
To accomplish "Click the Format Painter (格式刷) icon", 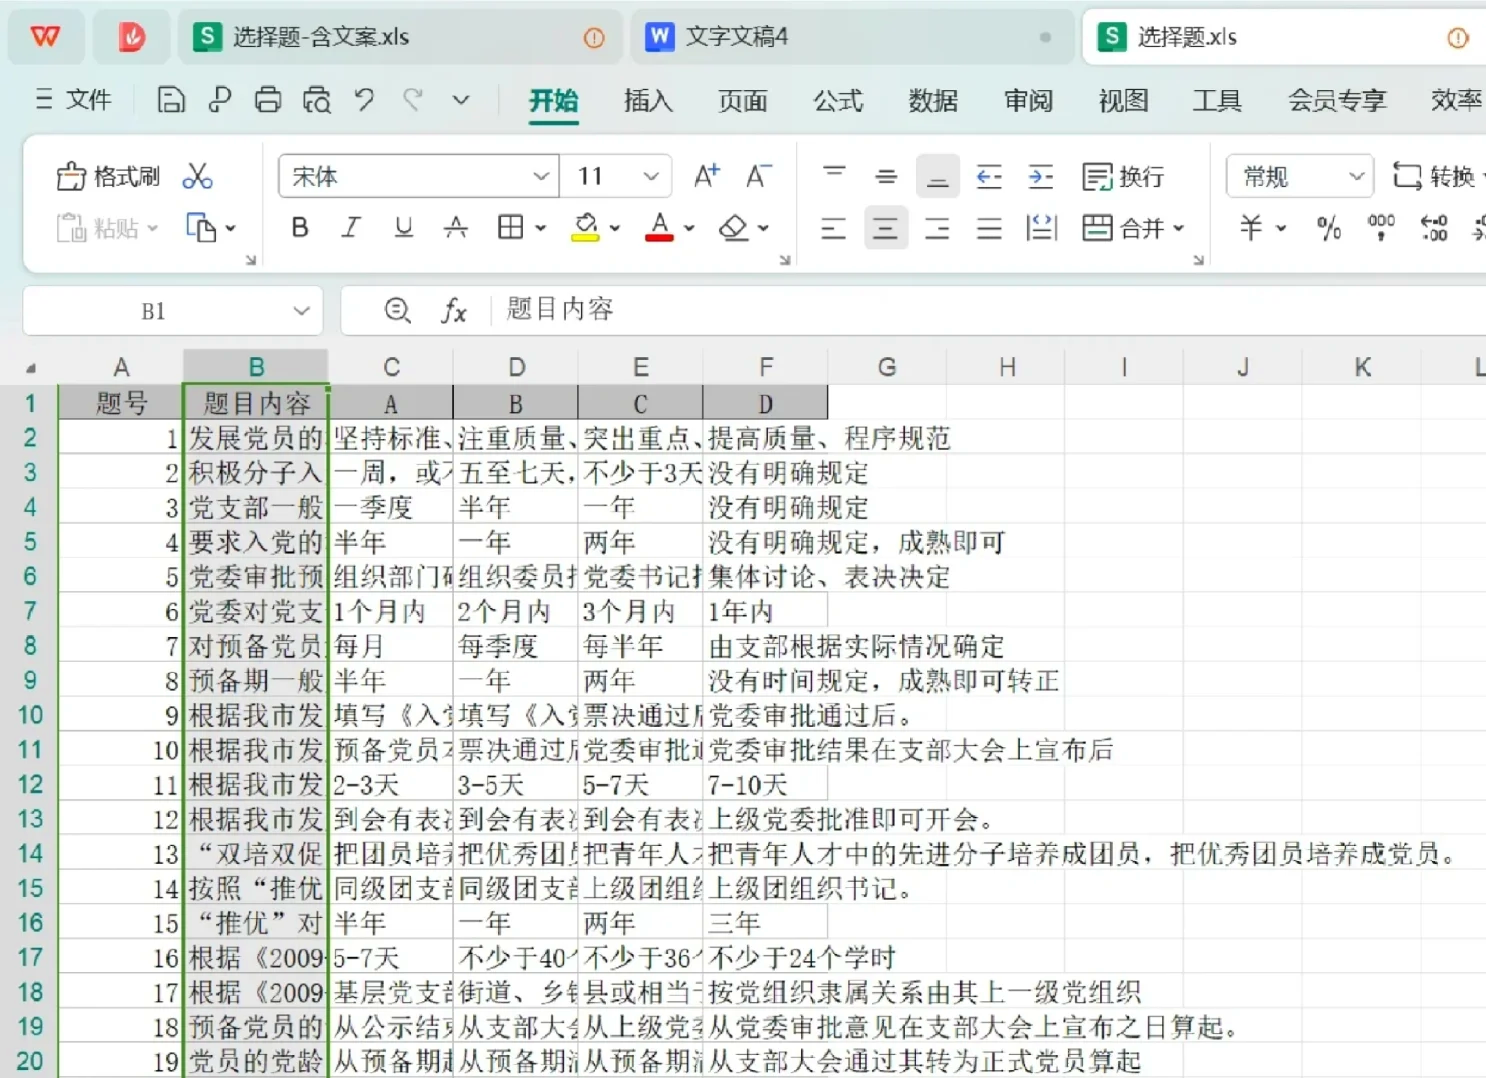I will 72,177.
